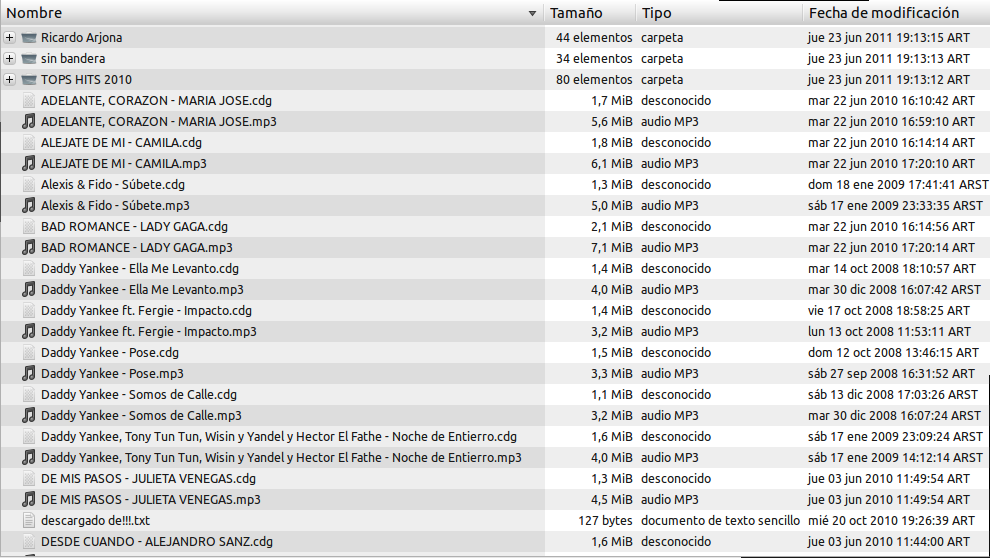Click Noche de Entierro.mp3 music icon
The width and height of the screenshot is (990, 558).
click(x=28, y=457)
